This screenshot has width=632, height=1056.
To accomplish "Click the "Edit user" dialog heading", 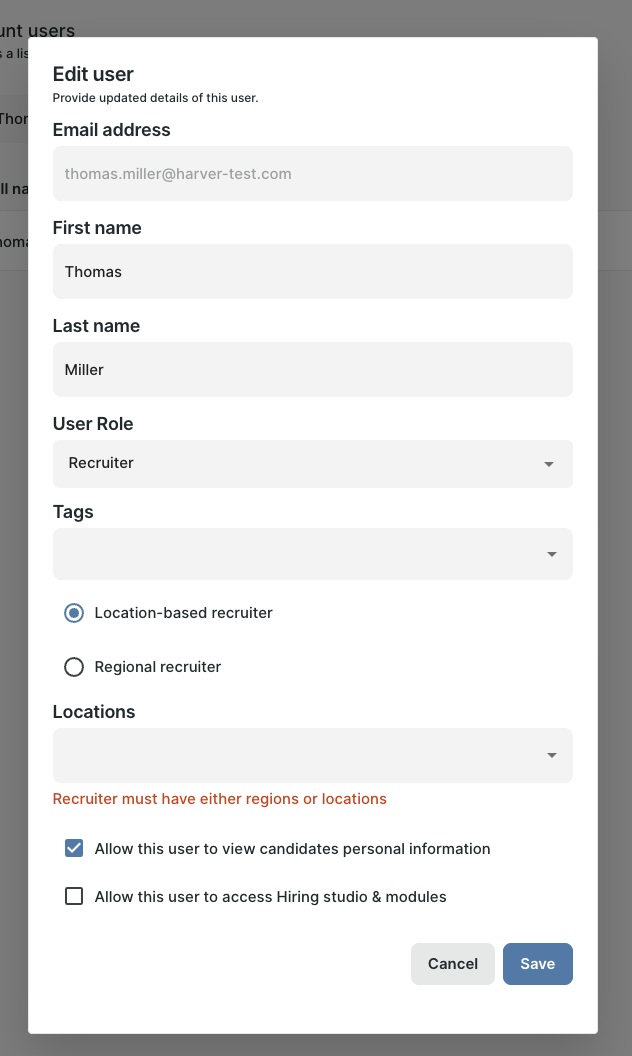I will (x=93, y=74).
